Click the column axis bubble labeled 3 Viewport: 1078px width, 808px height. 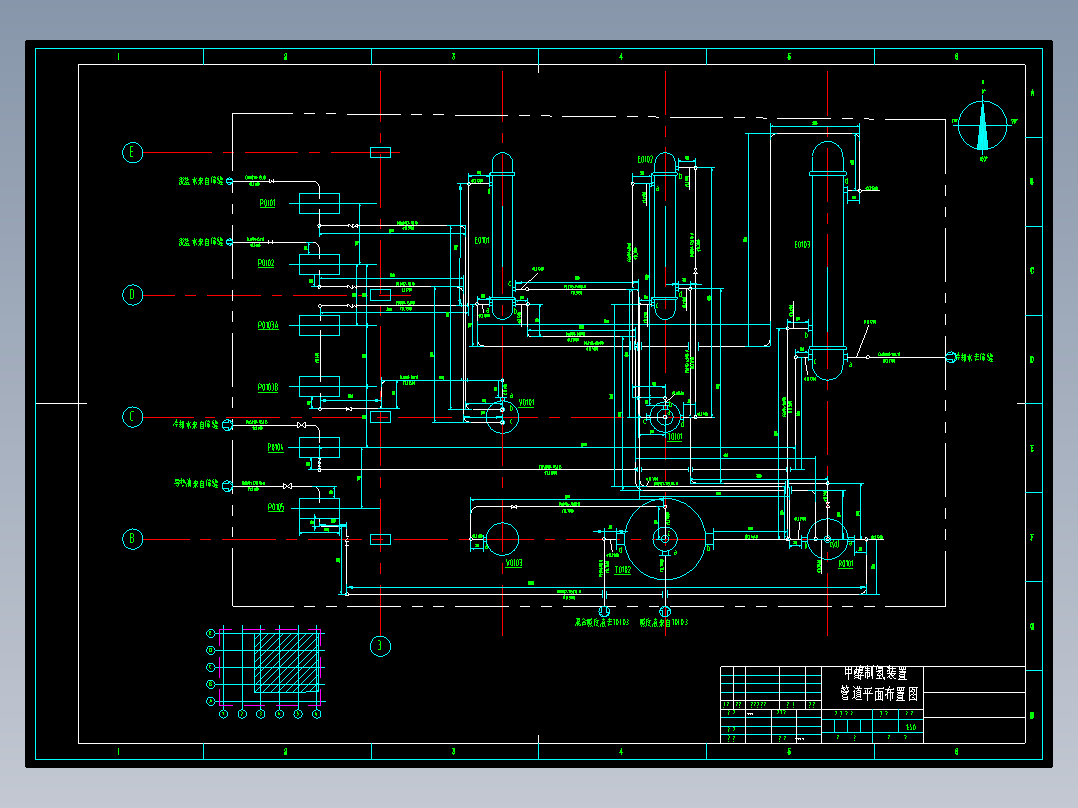pyautogui.click(x=380, y=646)
